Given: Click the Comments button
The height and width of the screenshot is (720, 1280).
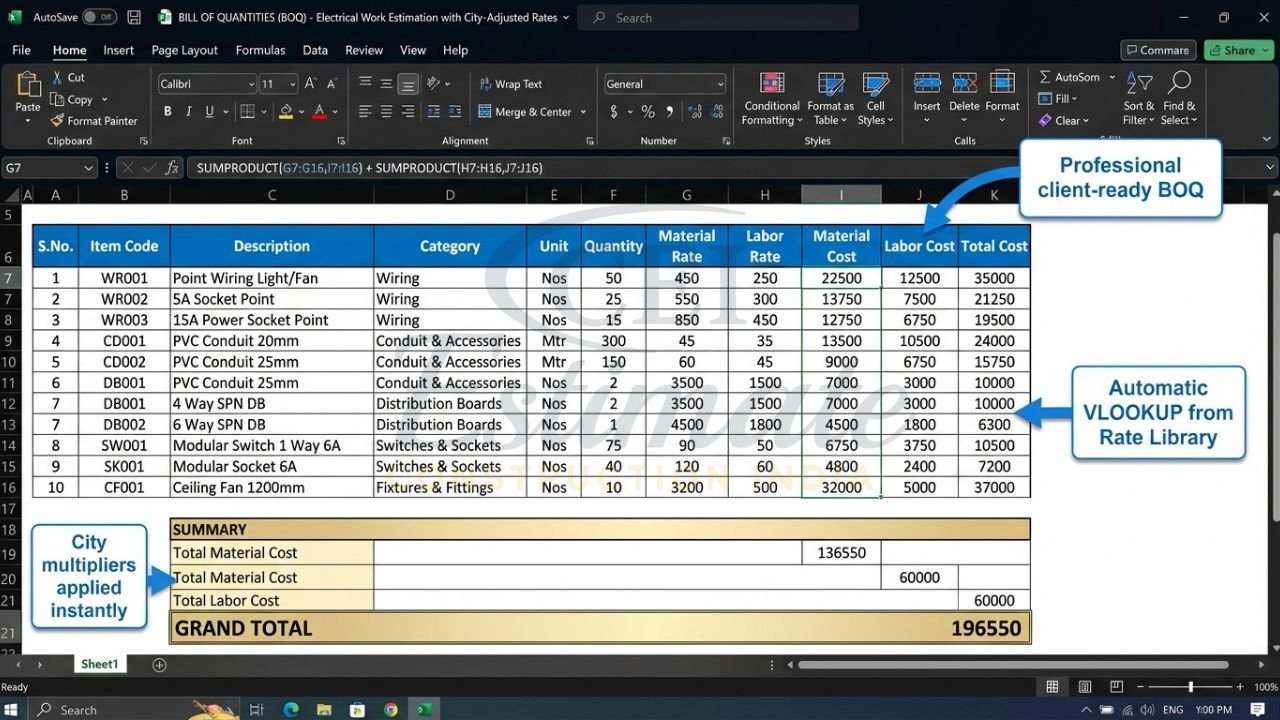Looking at the screenshot, I should coord(1158,50).
